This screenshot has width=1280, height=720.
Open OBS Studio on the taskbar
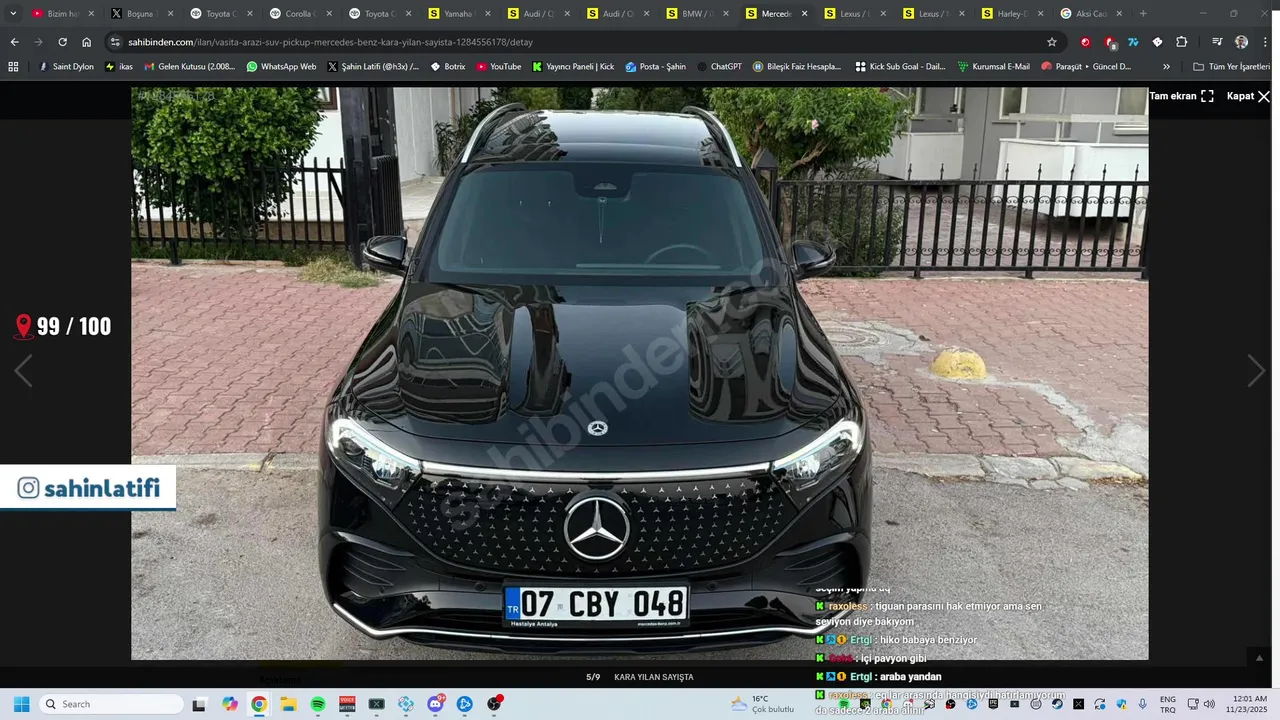pyautogui.click(x=494, y=704)
